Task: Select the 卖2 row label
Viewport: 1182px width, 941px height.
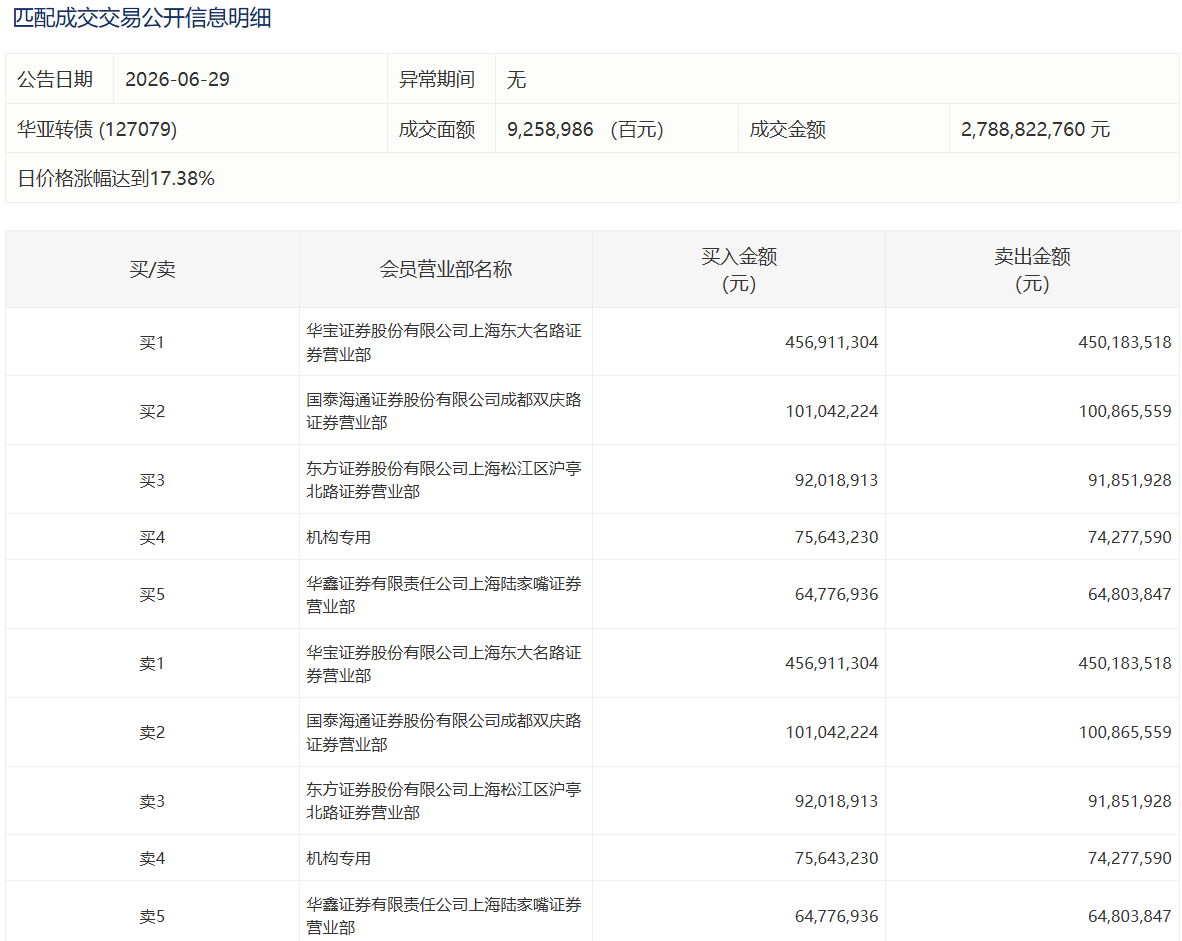Action: (152, 732)
